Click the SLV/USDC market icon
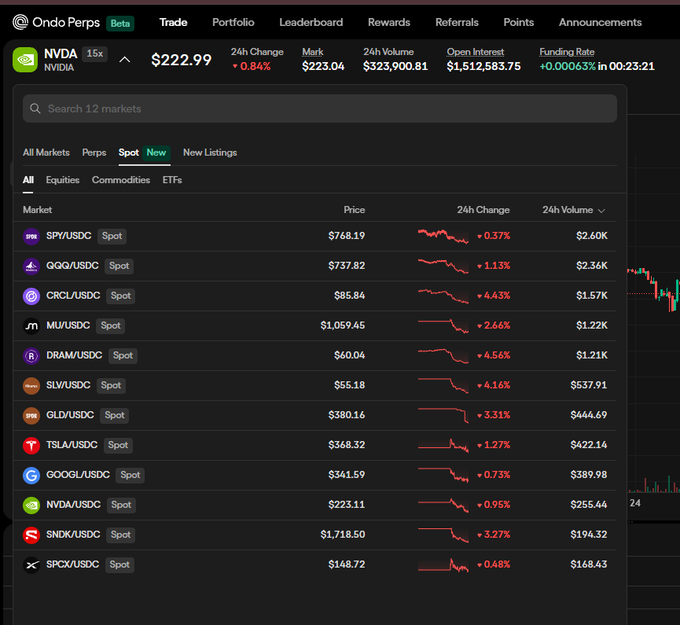The image size is (680, 625). 31,386
